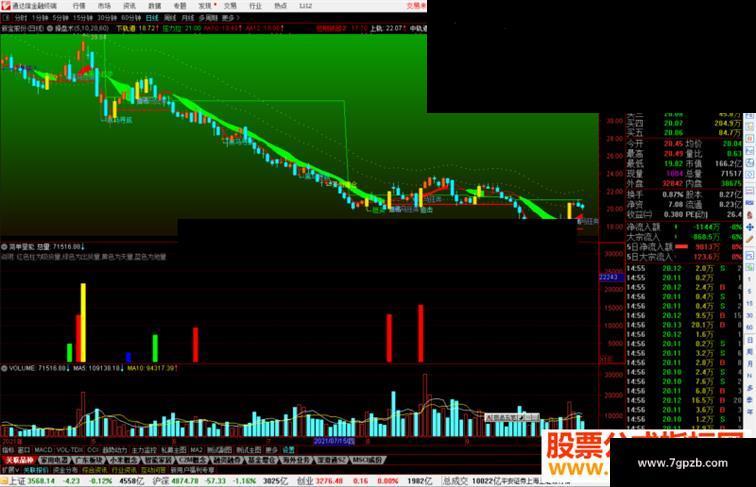Viewport: 756px width, 487px height.
Task: Select CCI indicator tab
Action: pos(92,449)
